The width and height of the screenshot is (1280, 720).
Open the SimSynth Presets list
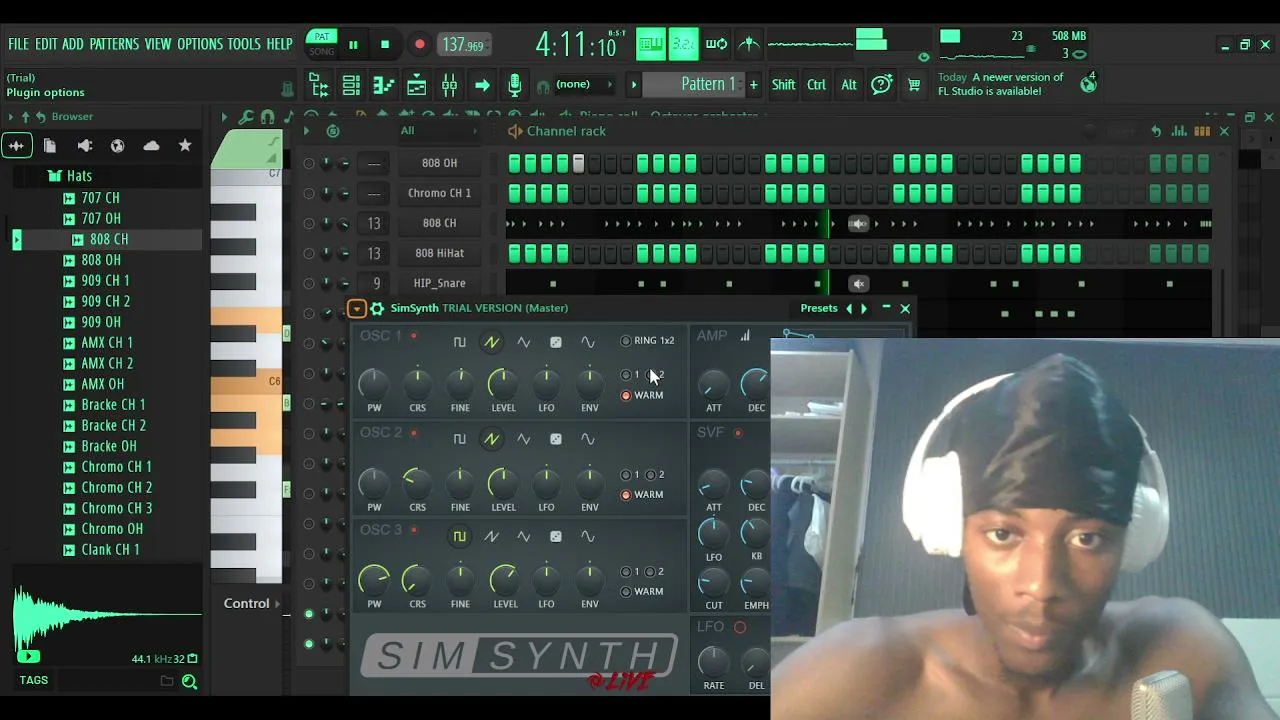pos(819,308)
